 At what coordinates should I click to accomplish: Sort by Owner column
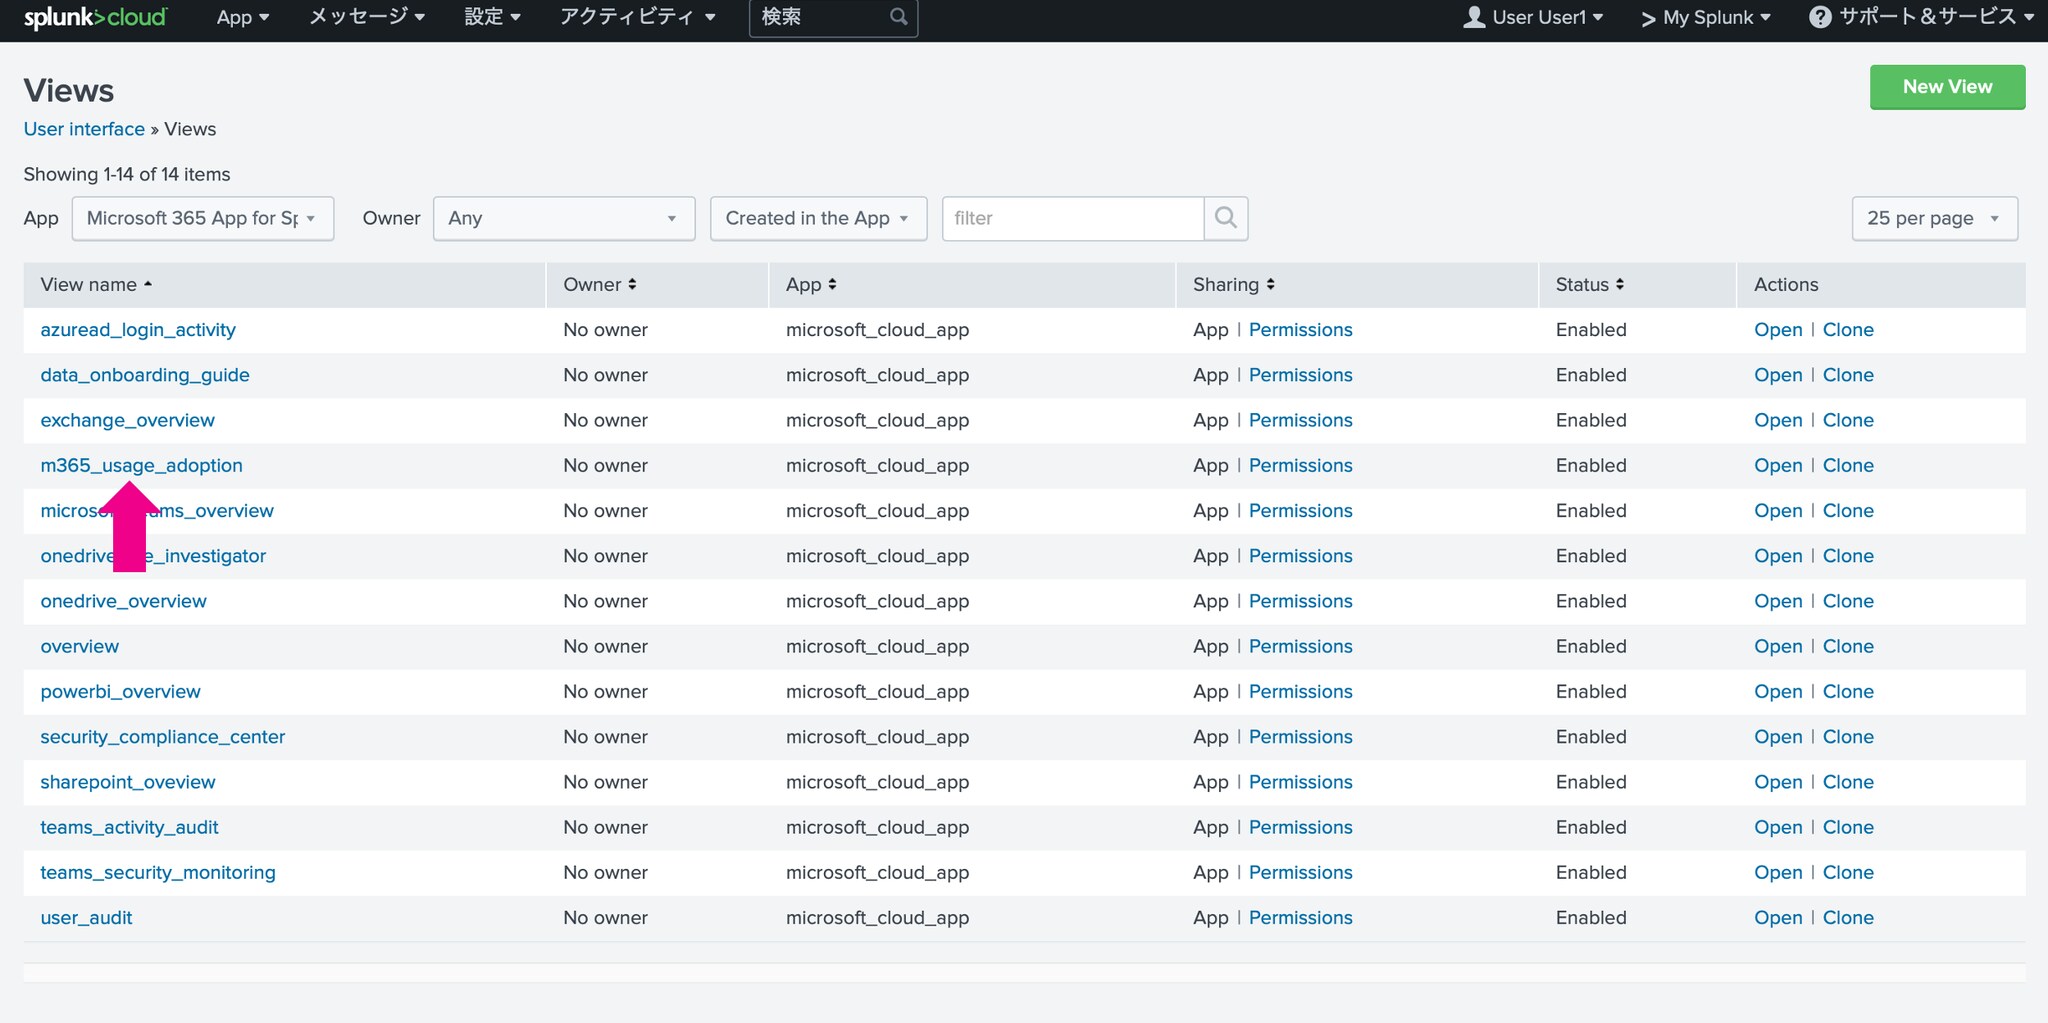pos(599,284)
